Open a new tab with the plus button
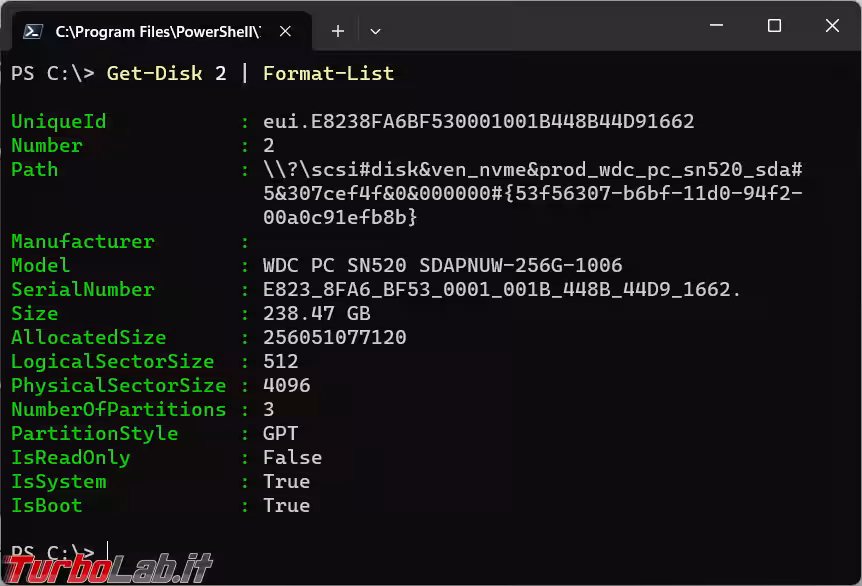 (337, 31)
